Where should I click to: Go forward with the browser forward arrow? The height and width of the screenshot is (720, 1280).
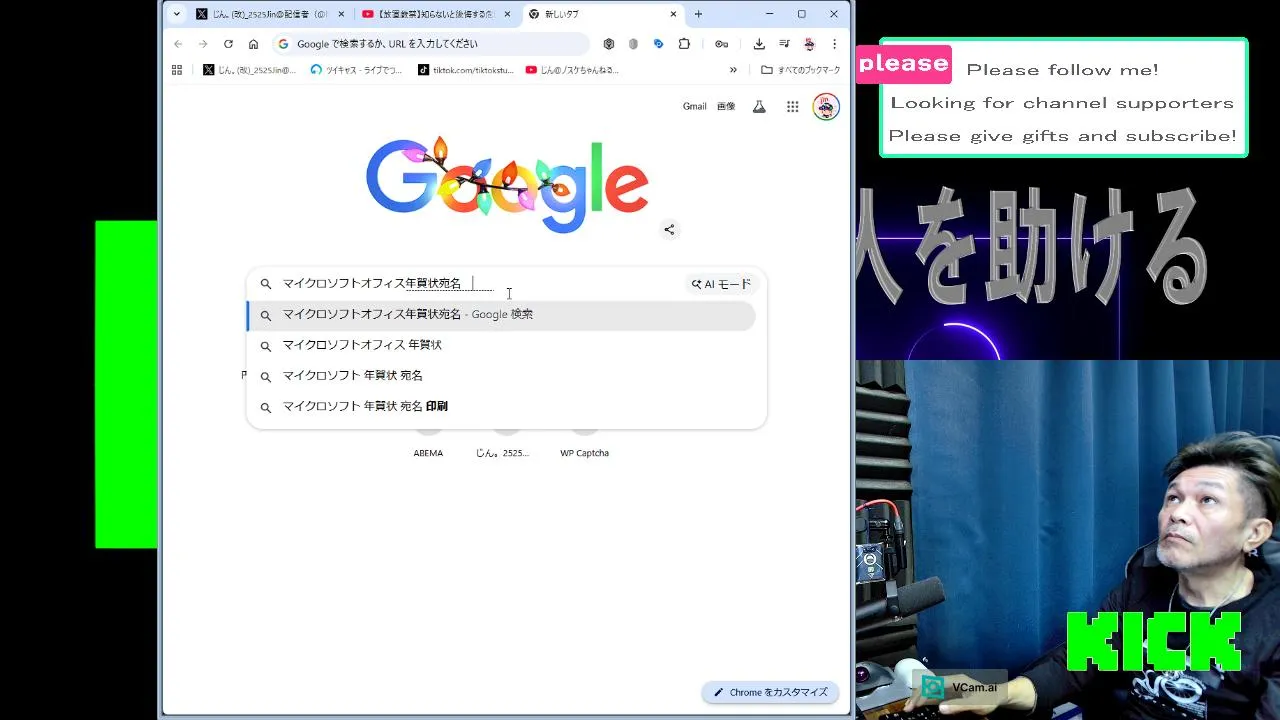point(203,44)
